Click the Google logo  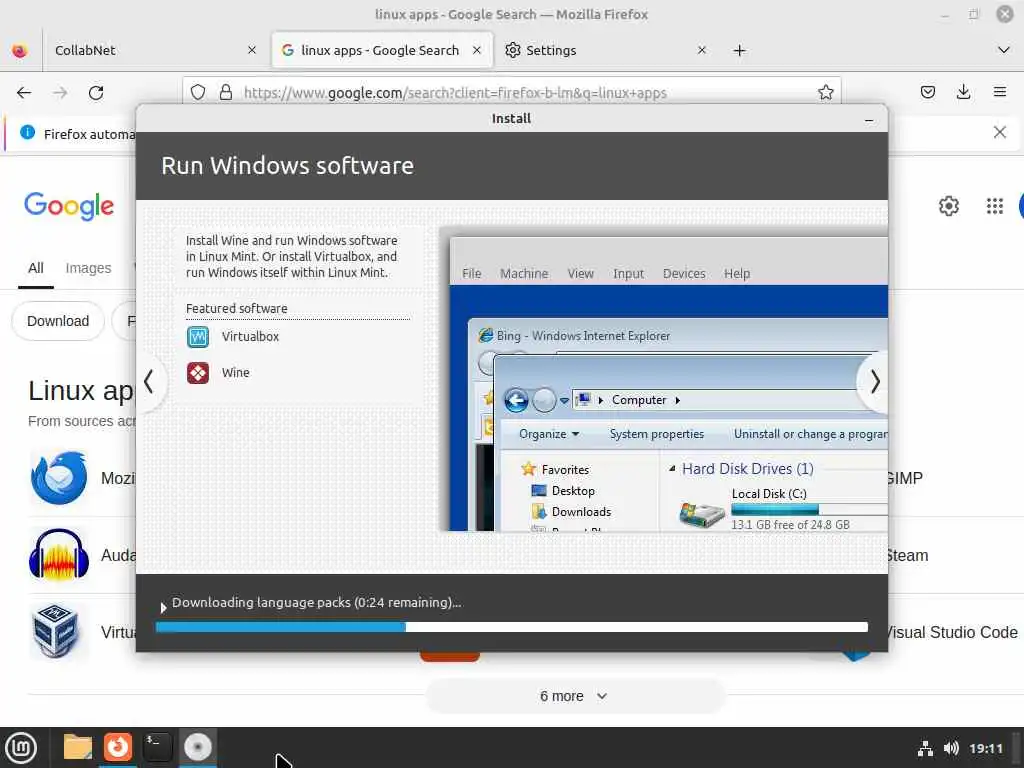(x=69, y=206)
